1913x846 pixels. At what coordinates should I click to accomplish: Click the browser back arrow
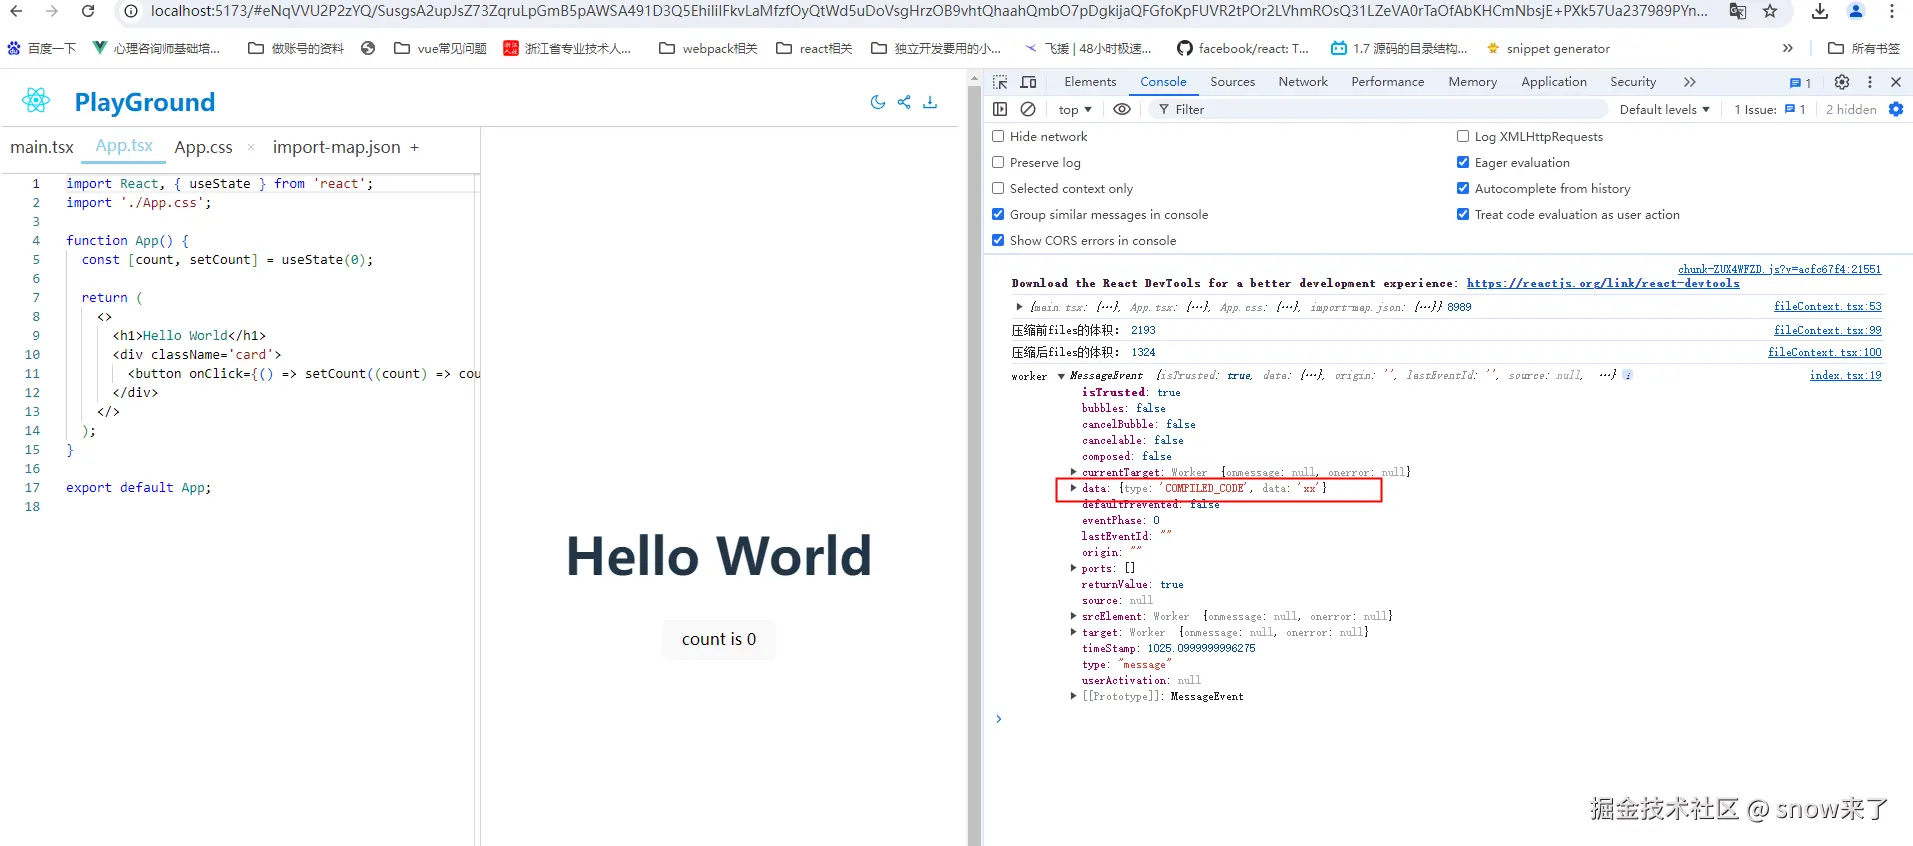(x=16, y=11)
